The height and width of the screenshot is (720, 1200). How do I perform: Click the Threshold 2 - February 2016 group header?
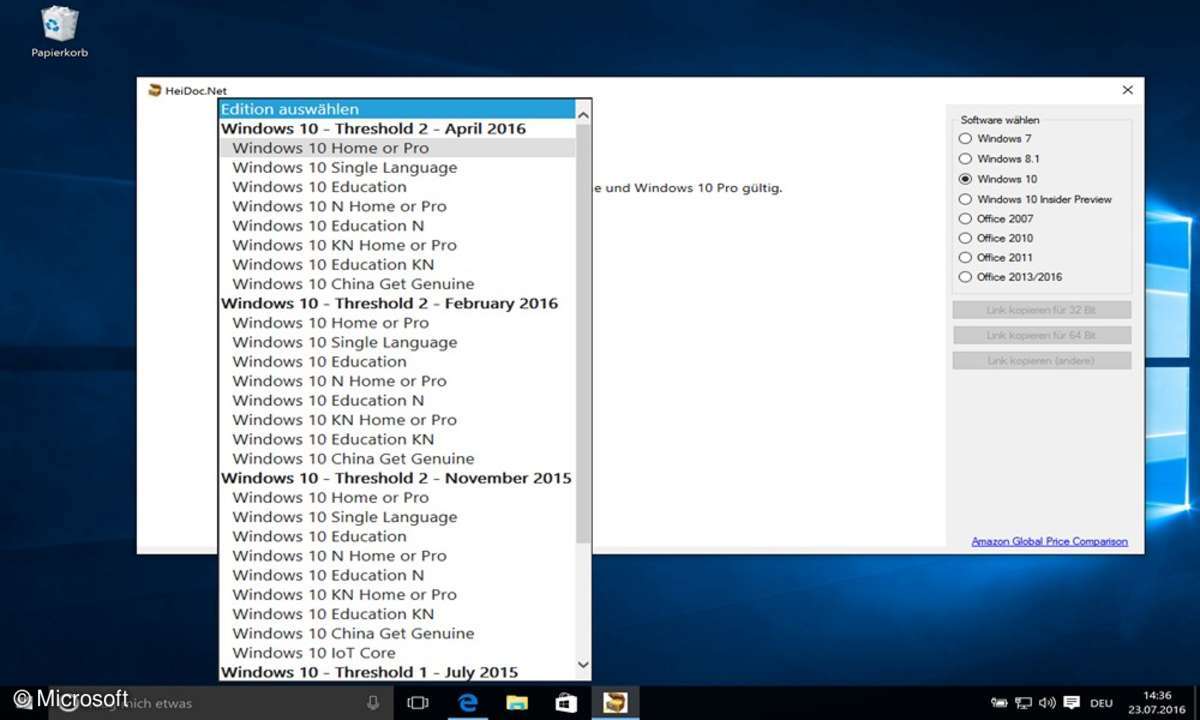coord(398,304)
